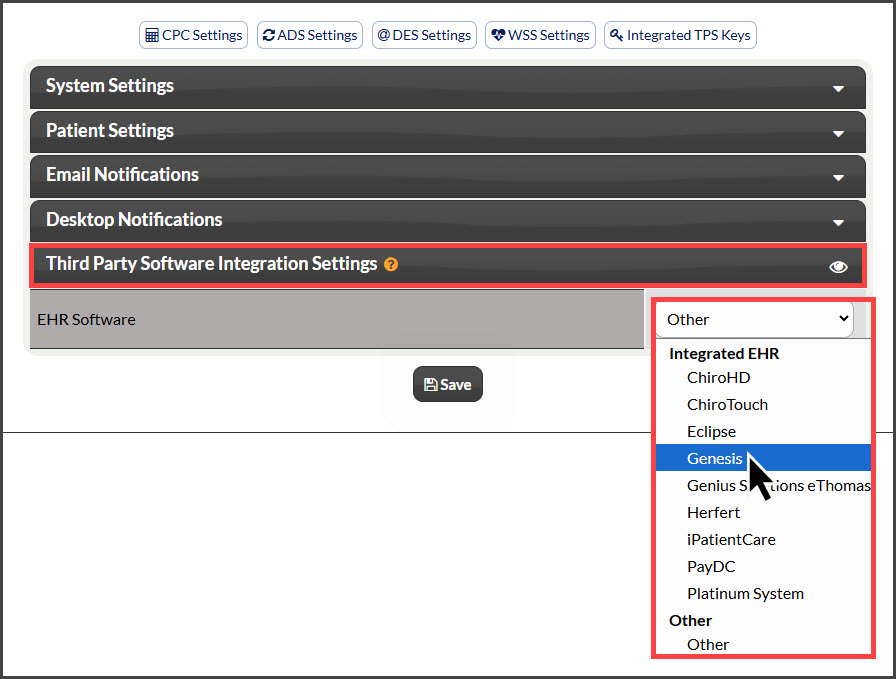Select ChiroTouch from the EHR list
The image size is (896, 679).
point(763,405)
